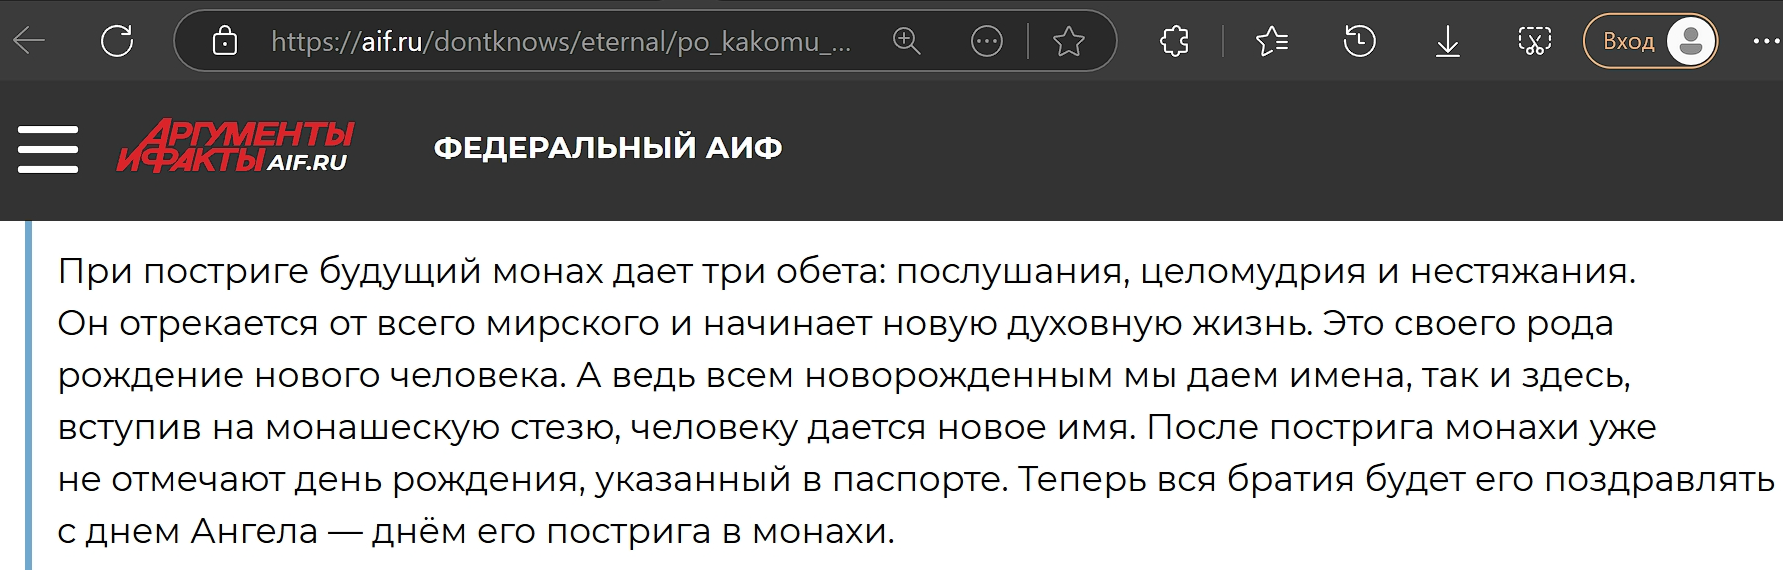
Task: Focus the aif.ru address bar URL
Action: [560, 42]
